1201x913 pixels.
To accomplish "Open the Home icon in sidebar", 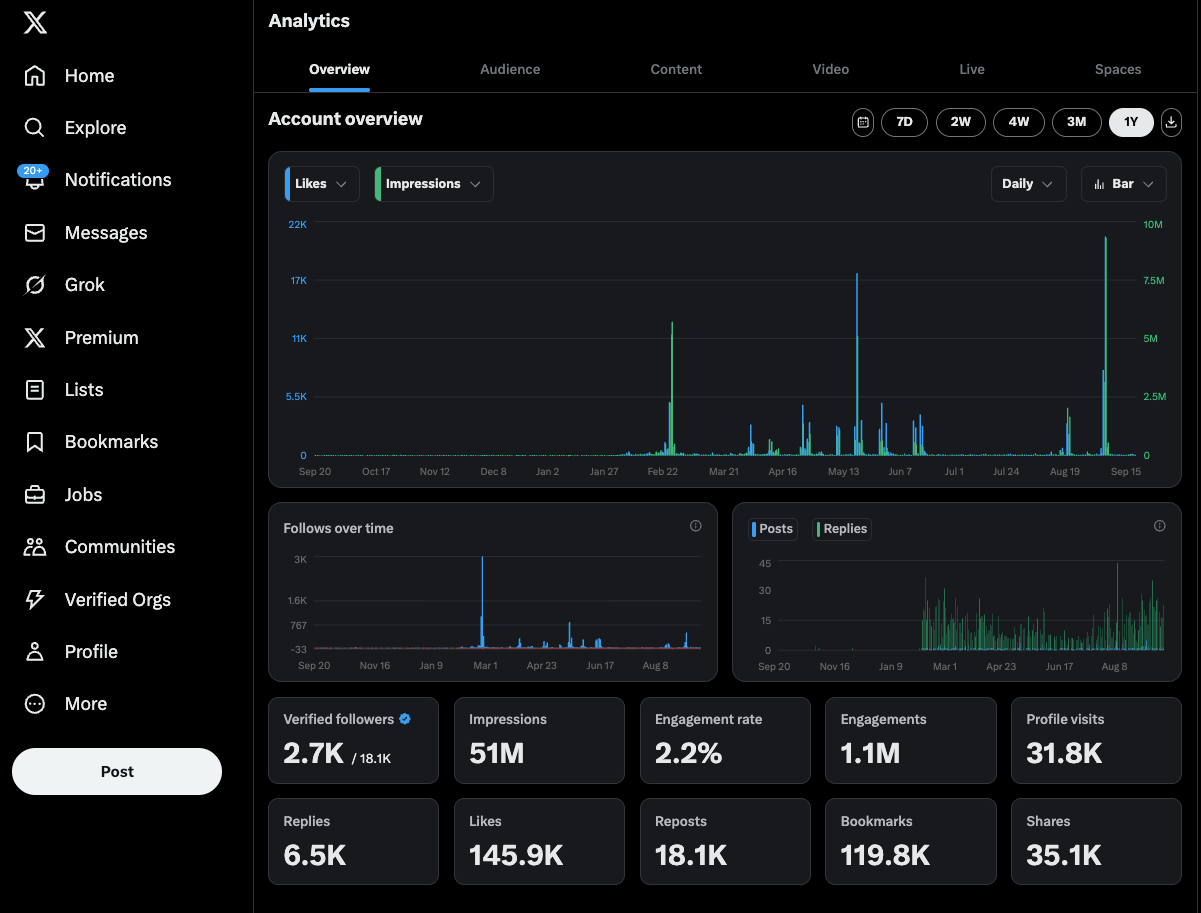I will [x=35, y=76].
